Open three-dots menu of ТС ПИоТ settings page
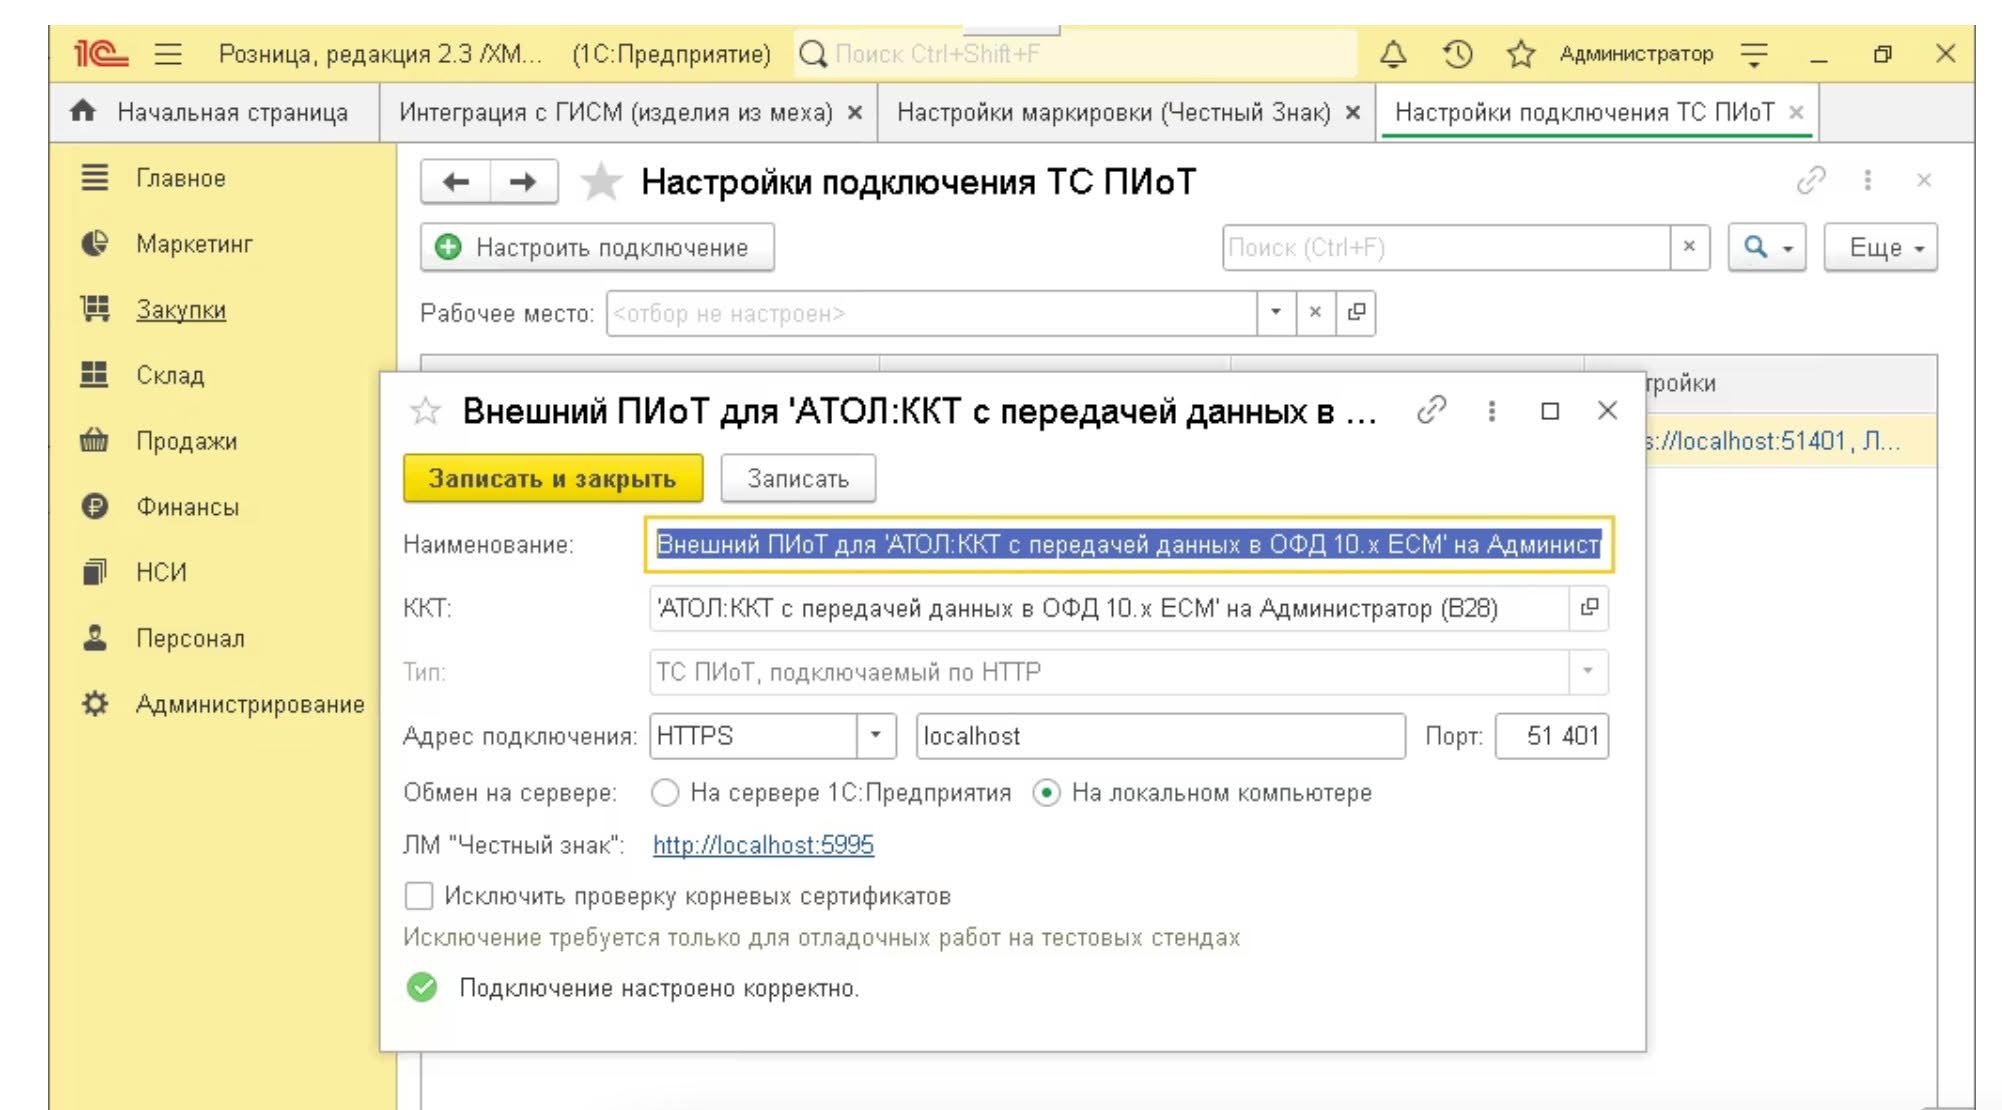 point(1867,181)
